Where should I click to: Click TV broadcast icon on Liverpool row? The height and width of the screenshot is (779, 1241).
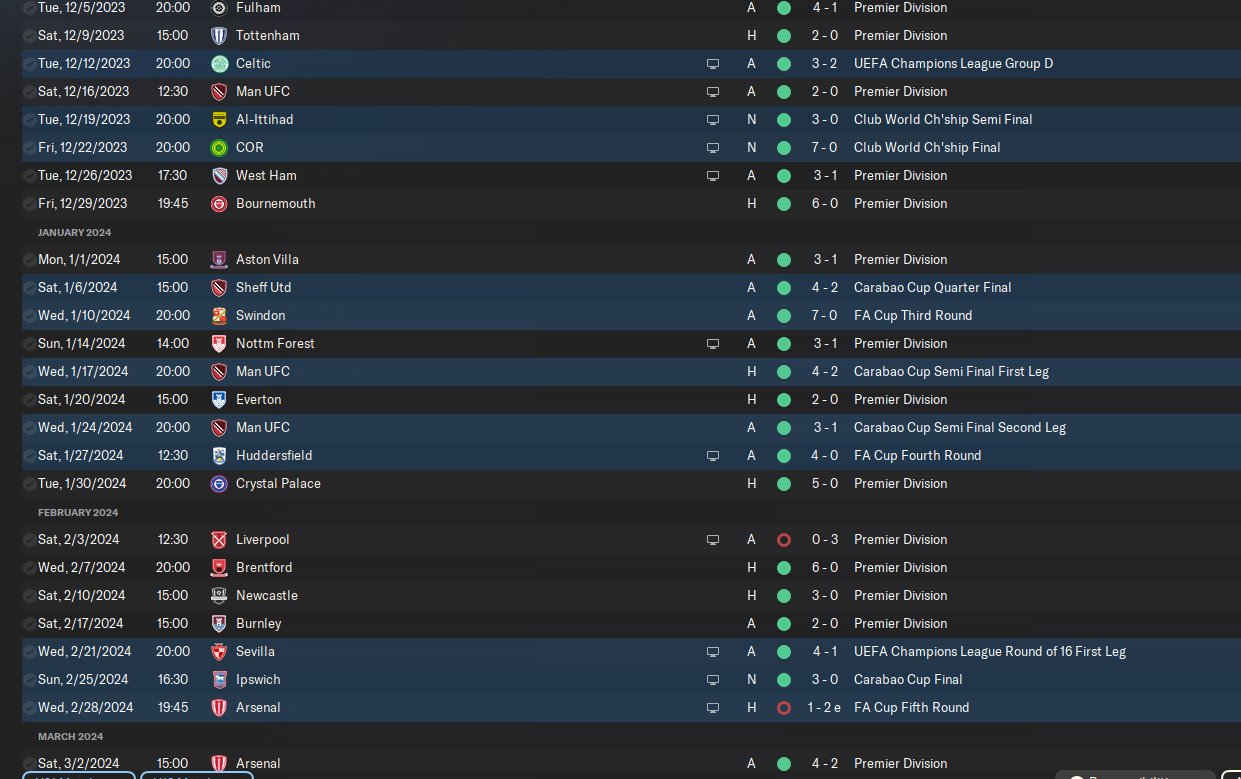(712, 539)
